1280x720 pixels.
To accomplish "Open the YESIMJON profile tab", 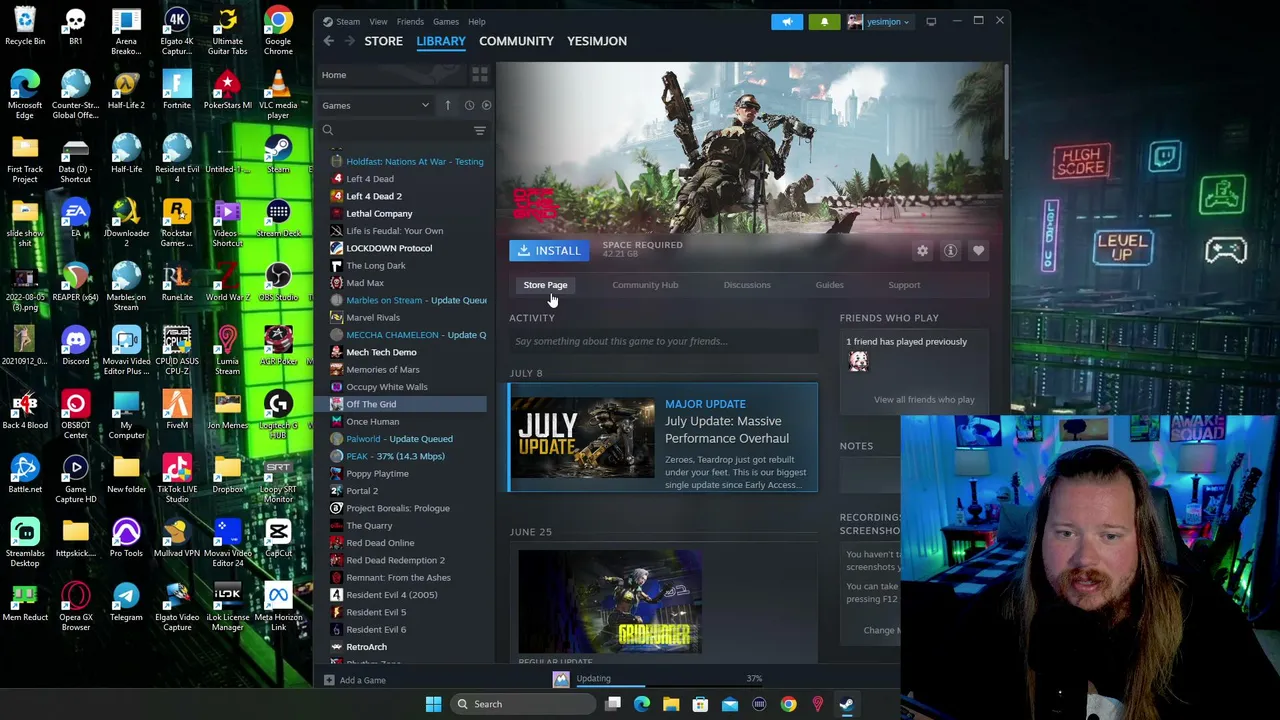I will [x=597, y=41].
